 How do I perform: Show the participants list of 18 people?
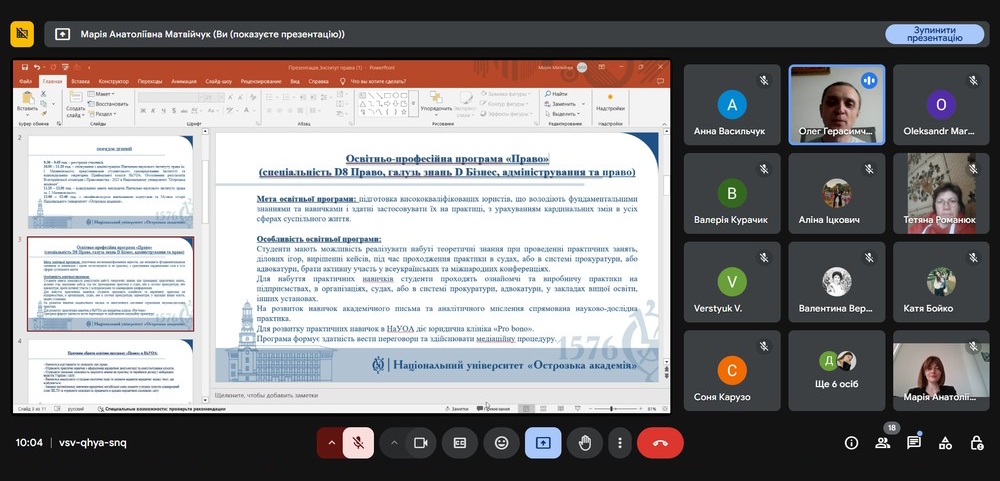click(x=882, y=443)
